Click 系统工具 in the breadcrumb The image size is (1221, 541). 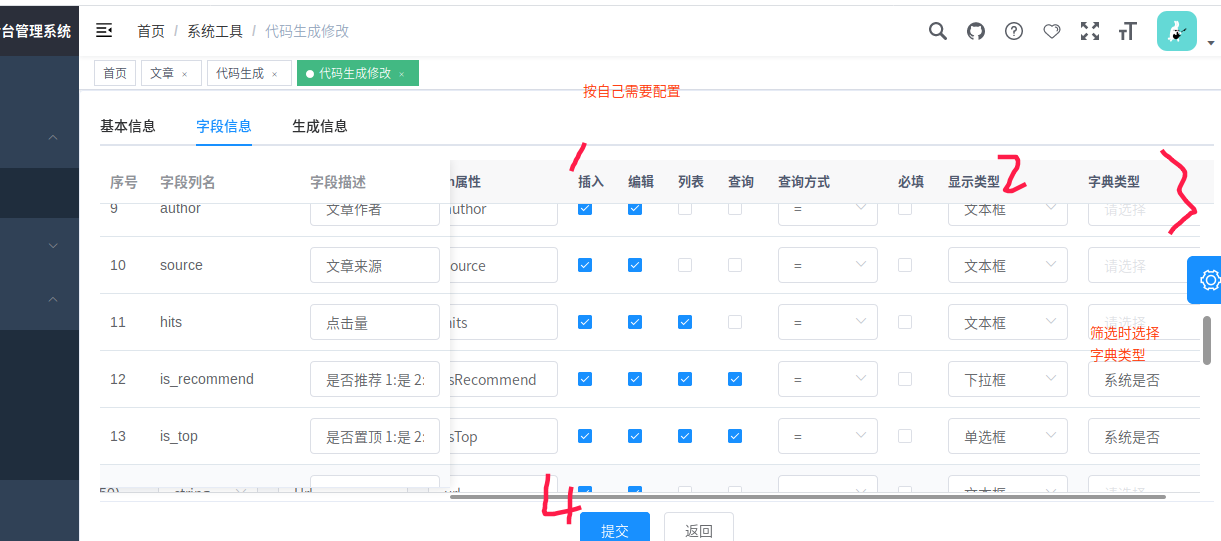click(215, 31)
